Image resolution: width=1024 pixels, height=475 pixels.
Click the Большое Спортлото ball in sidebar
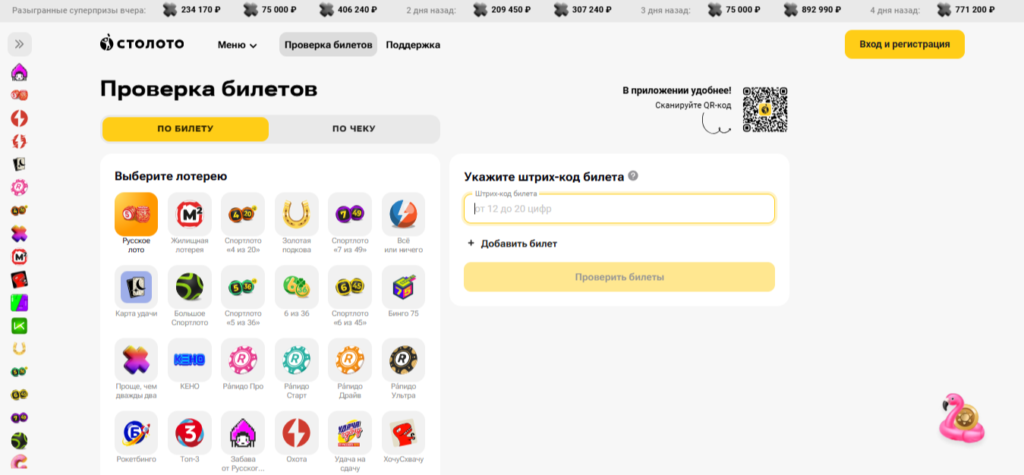click(x=20, y=441)
